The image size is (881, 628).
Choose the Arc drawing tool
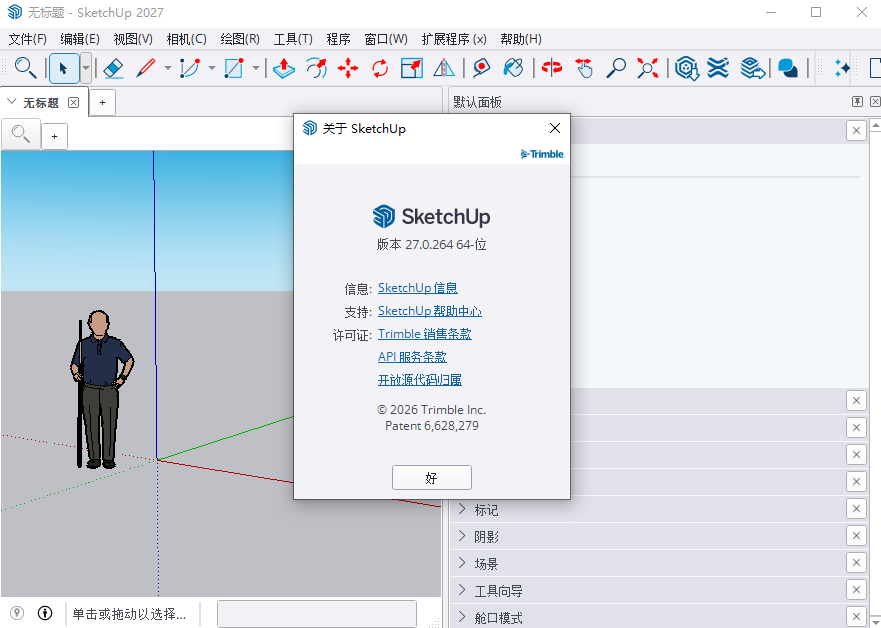pyautogui.click(x=190, y=69)
